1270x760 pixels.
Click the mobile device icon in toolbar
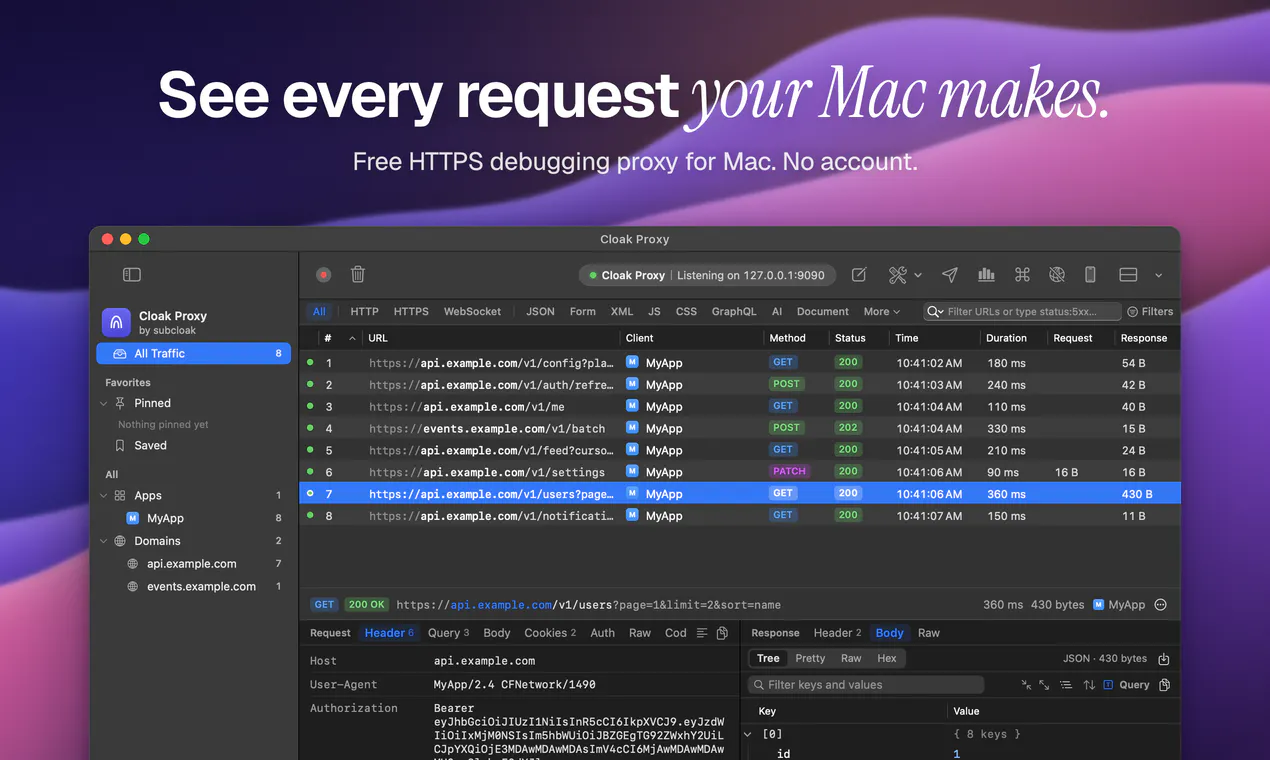click(1091, 275)
